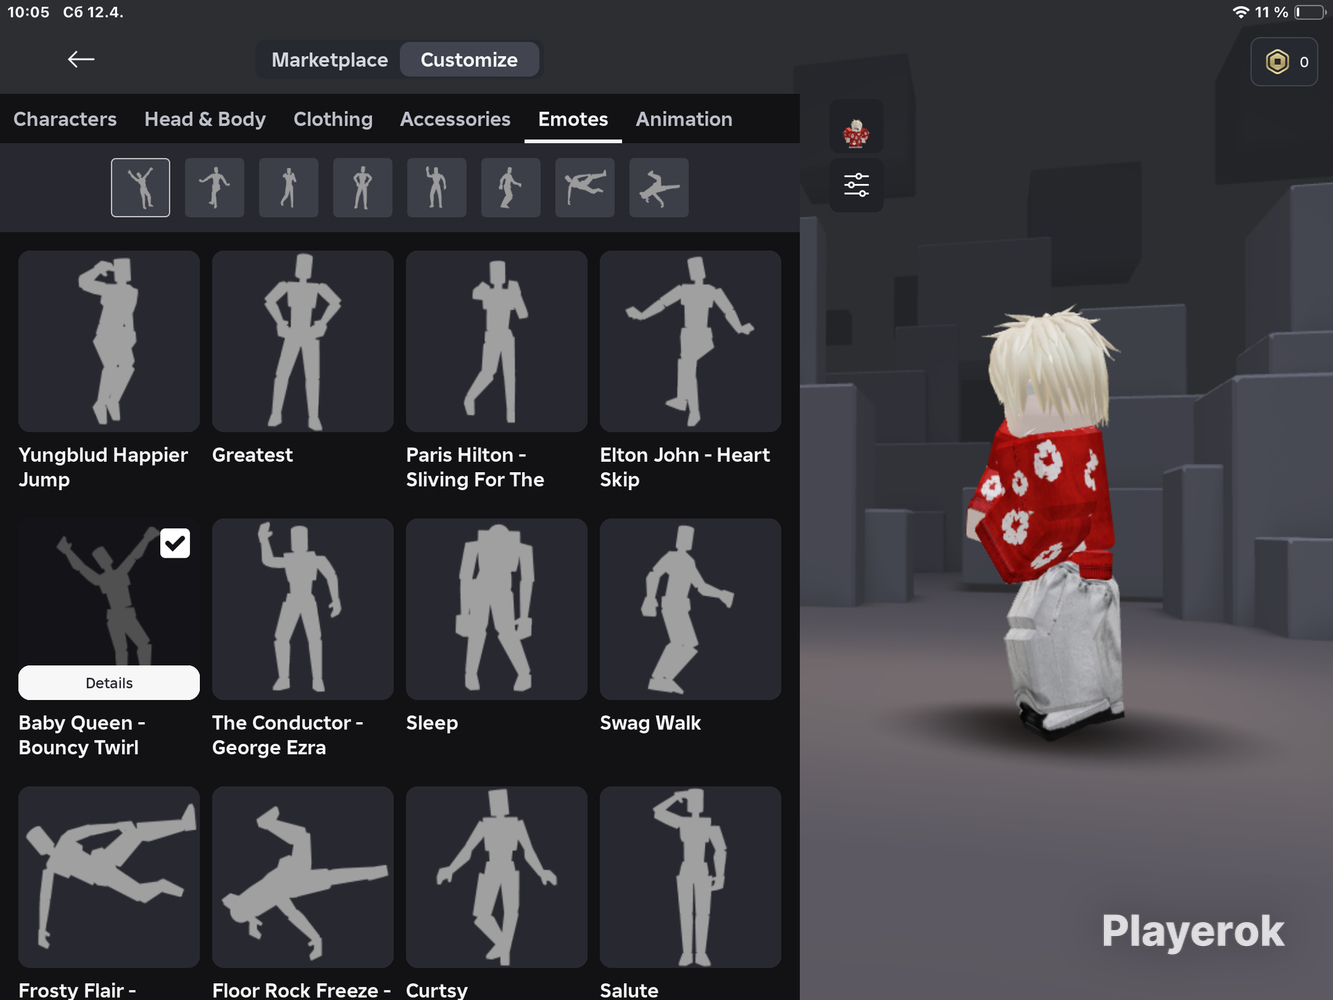Open the Animation category

pyautogui.click(x=684, y=119)
